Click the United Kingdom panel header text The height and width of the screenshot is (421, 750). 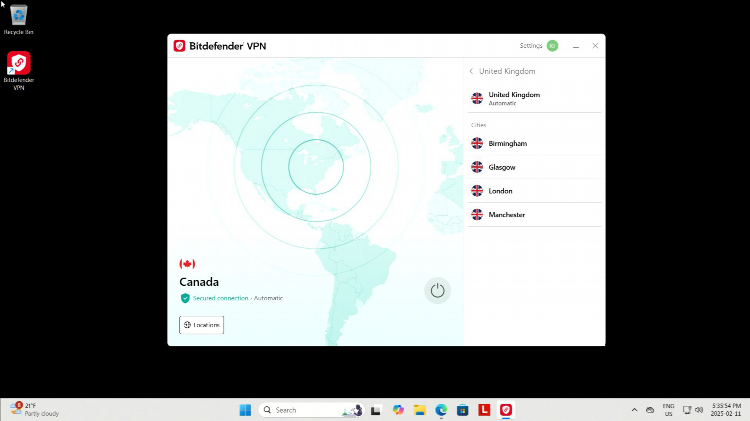point(507,71)
